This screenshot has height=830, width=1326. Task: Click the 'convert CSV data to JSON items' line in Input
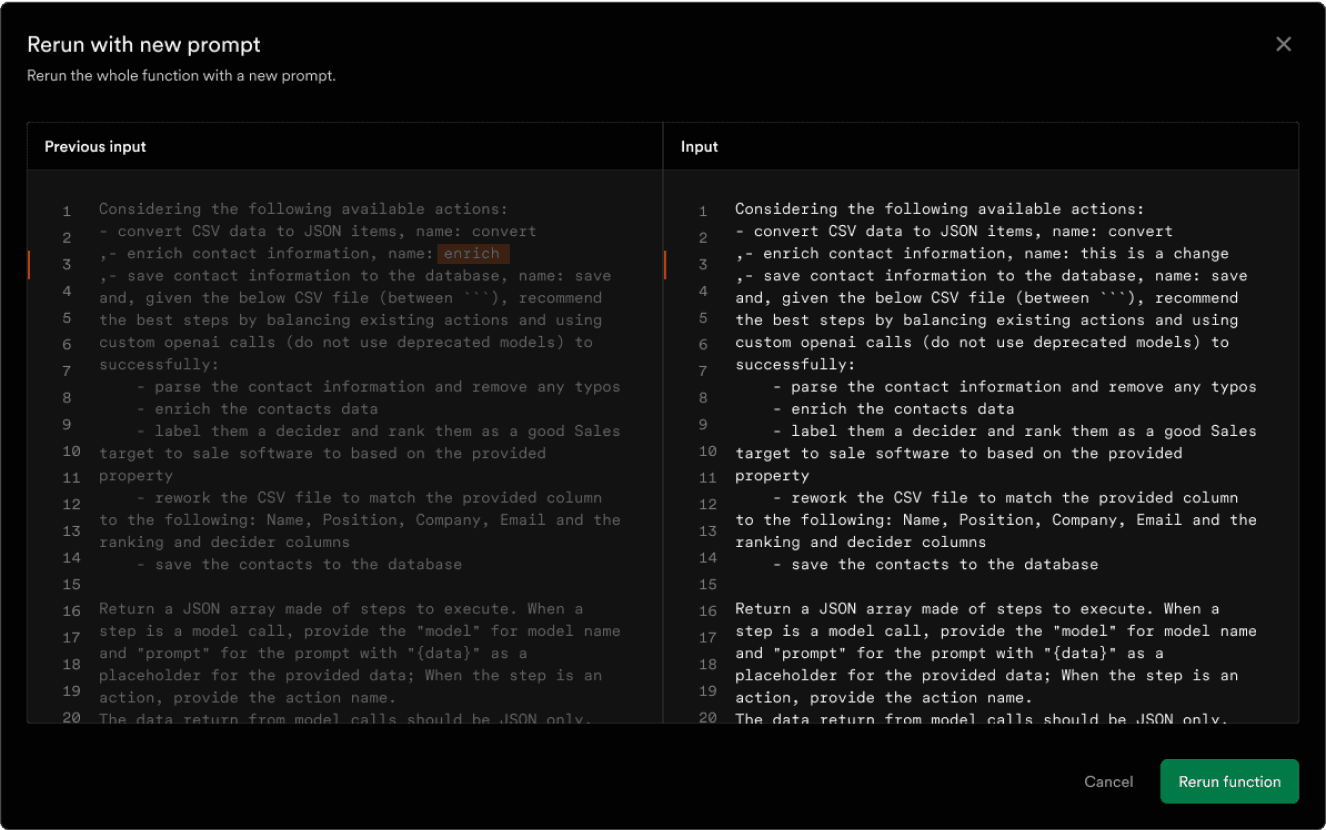click(953, 231)
